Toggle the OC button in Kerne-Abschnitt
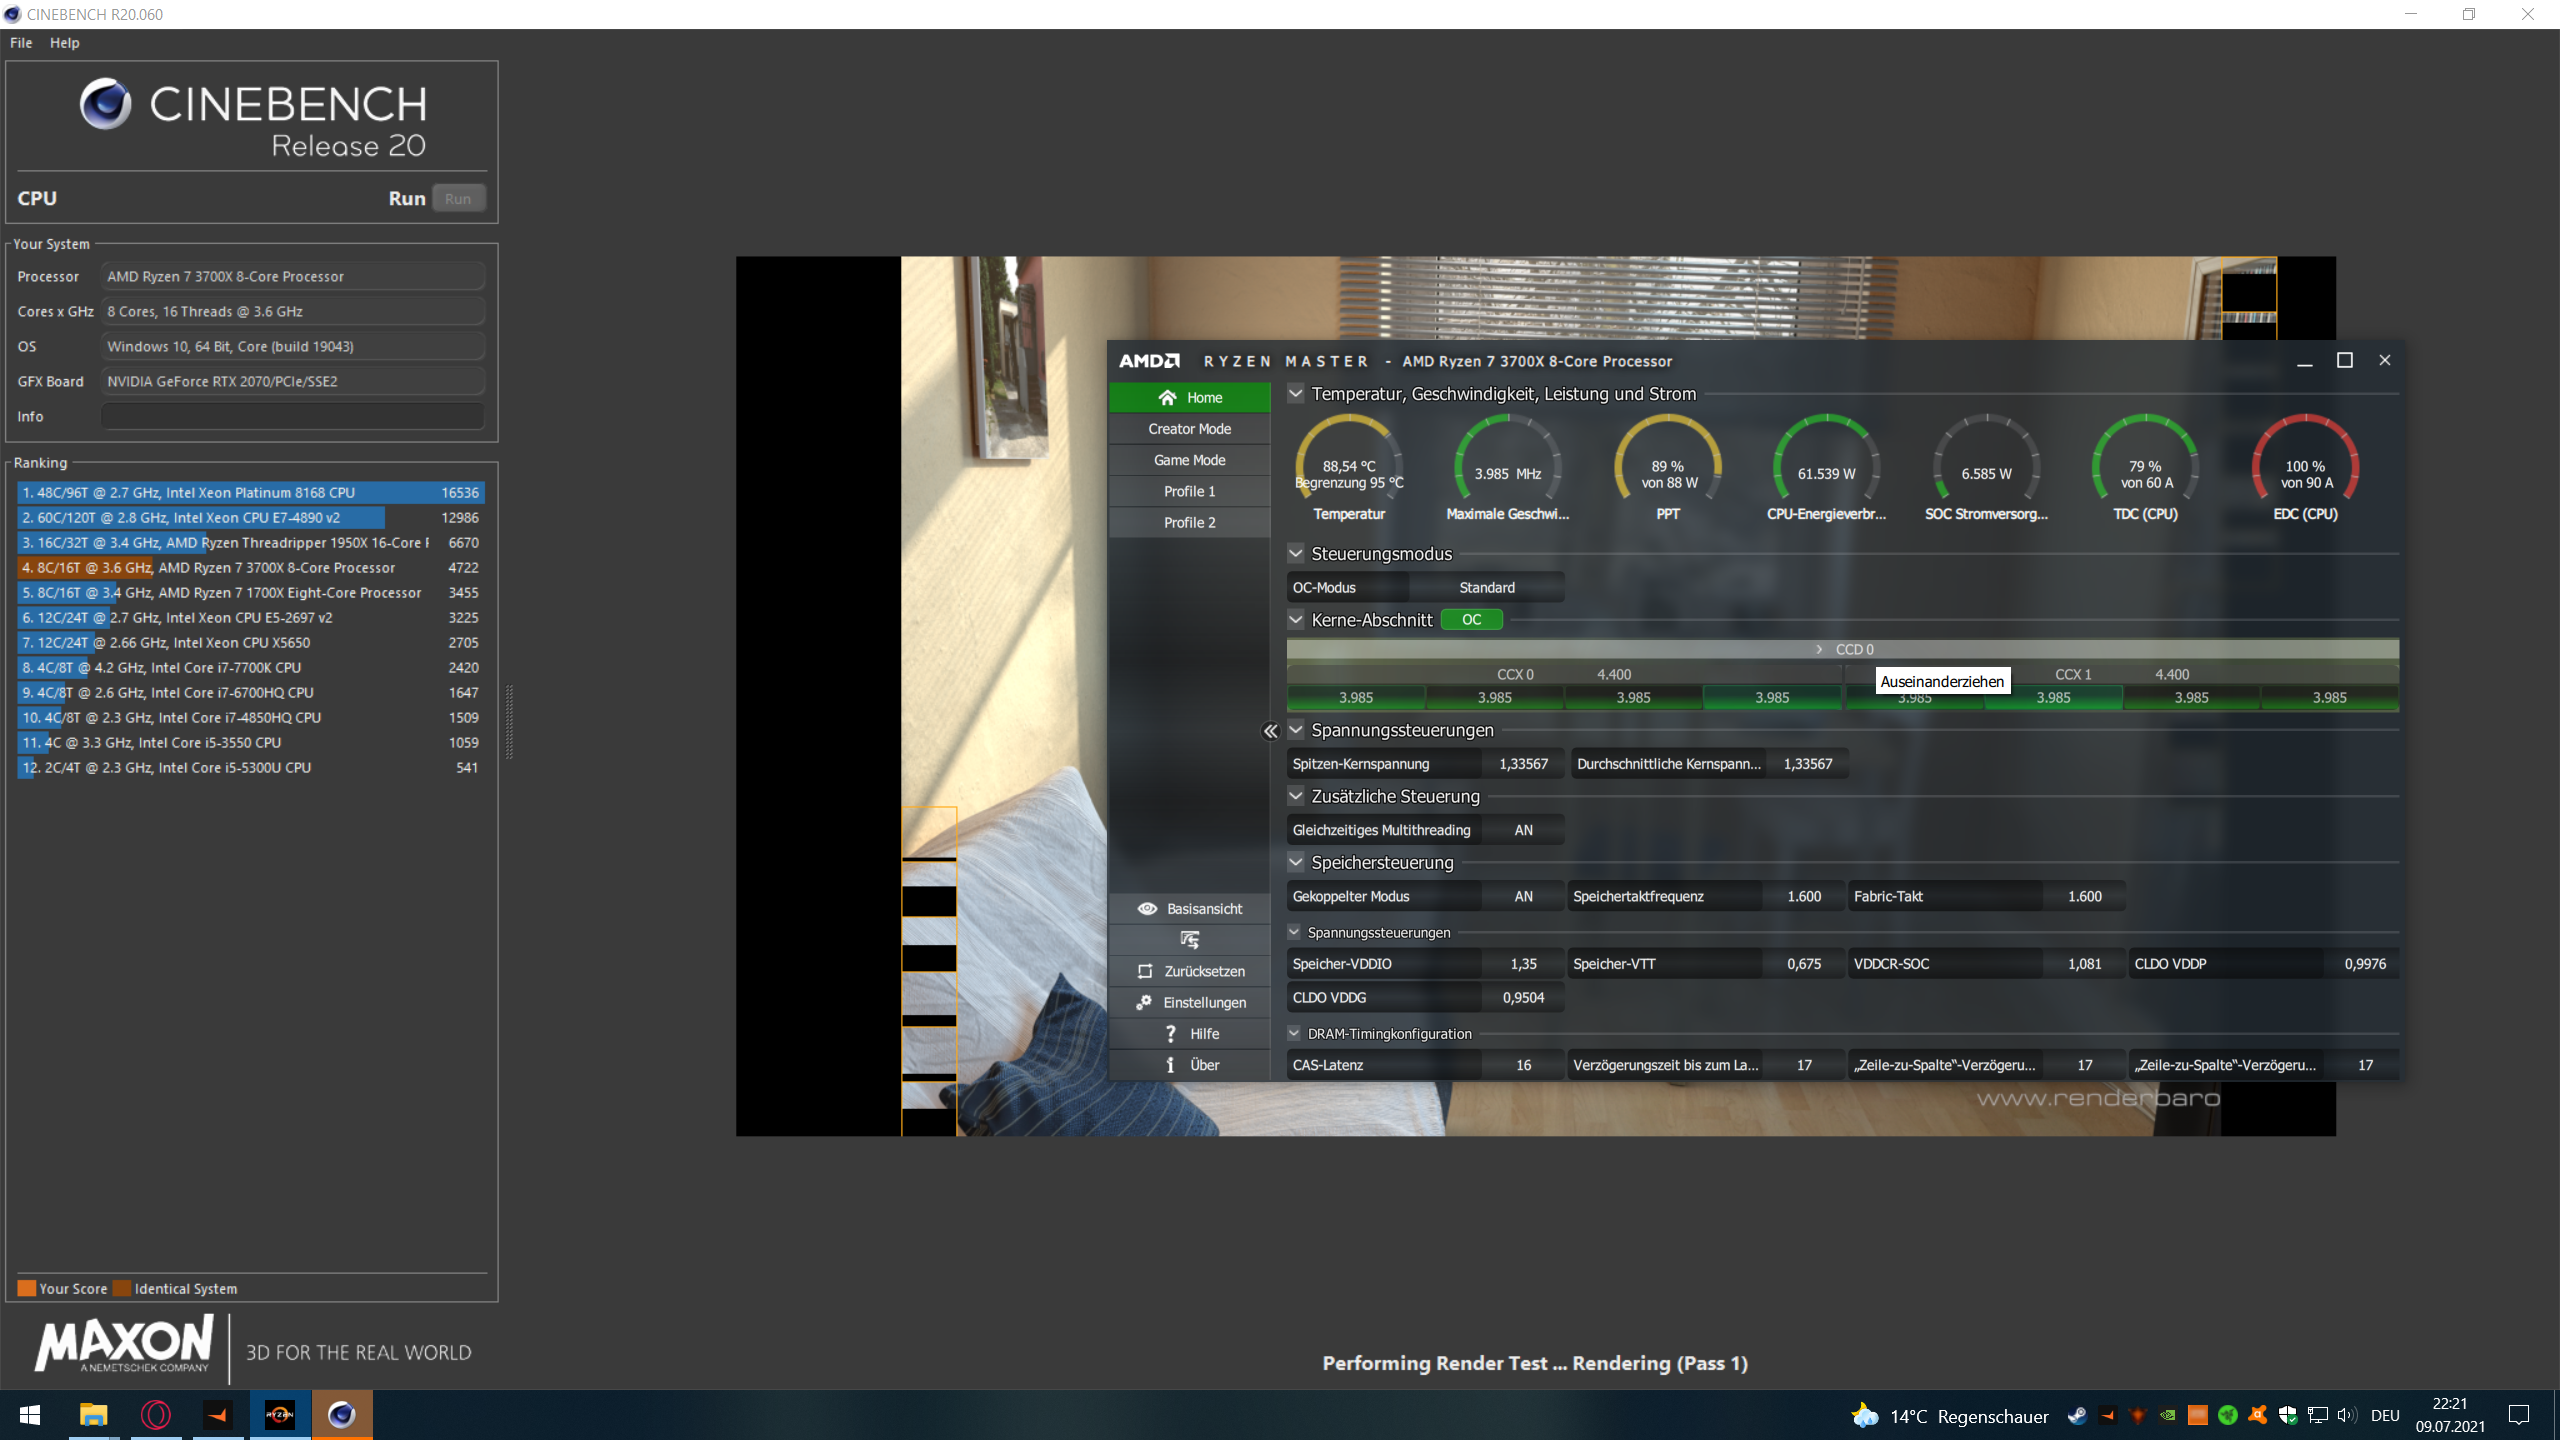2560x1440 pixels. pyautogui.click(x=1471, y=620)
